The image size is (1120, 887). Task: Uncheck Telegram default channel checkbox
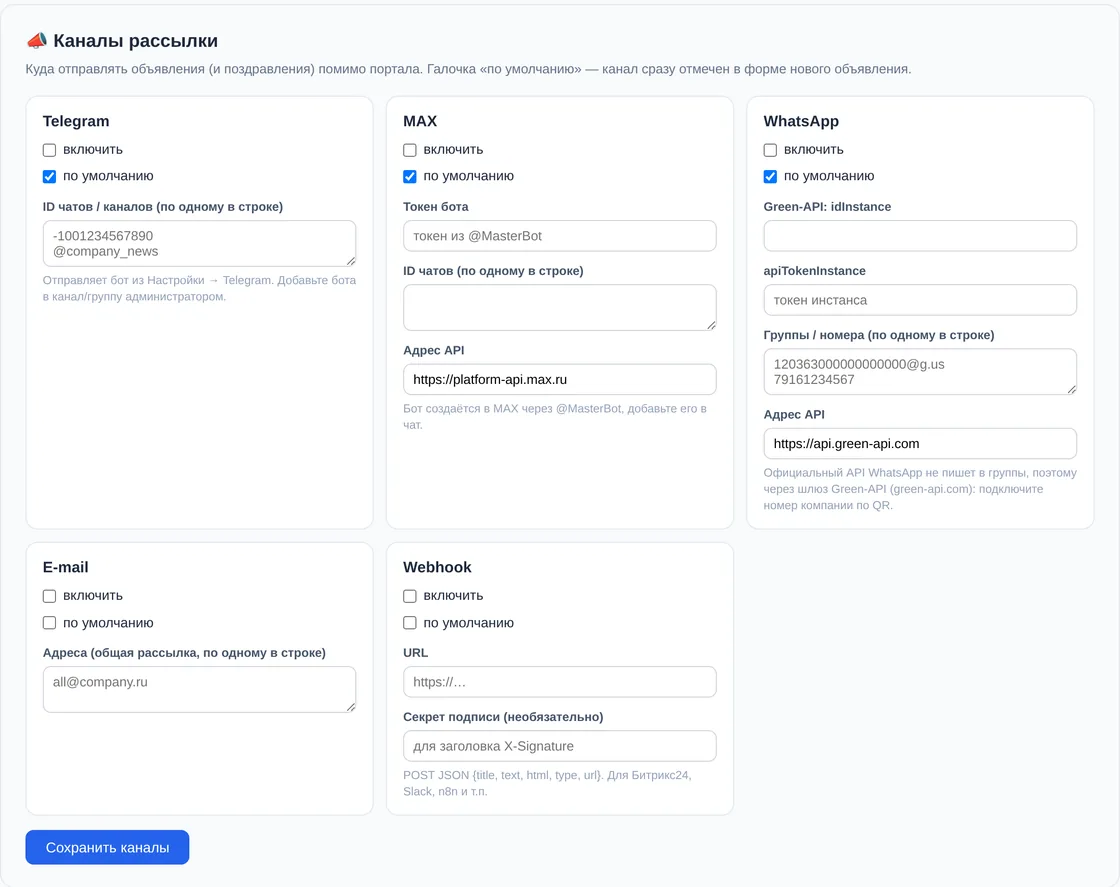point(49,176)
